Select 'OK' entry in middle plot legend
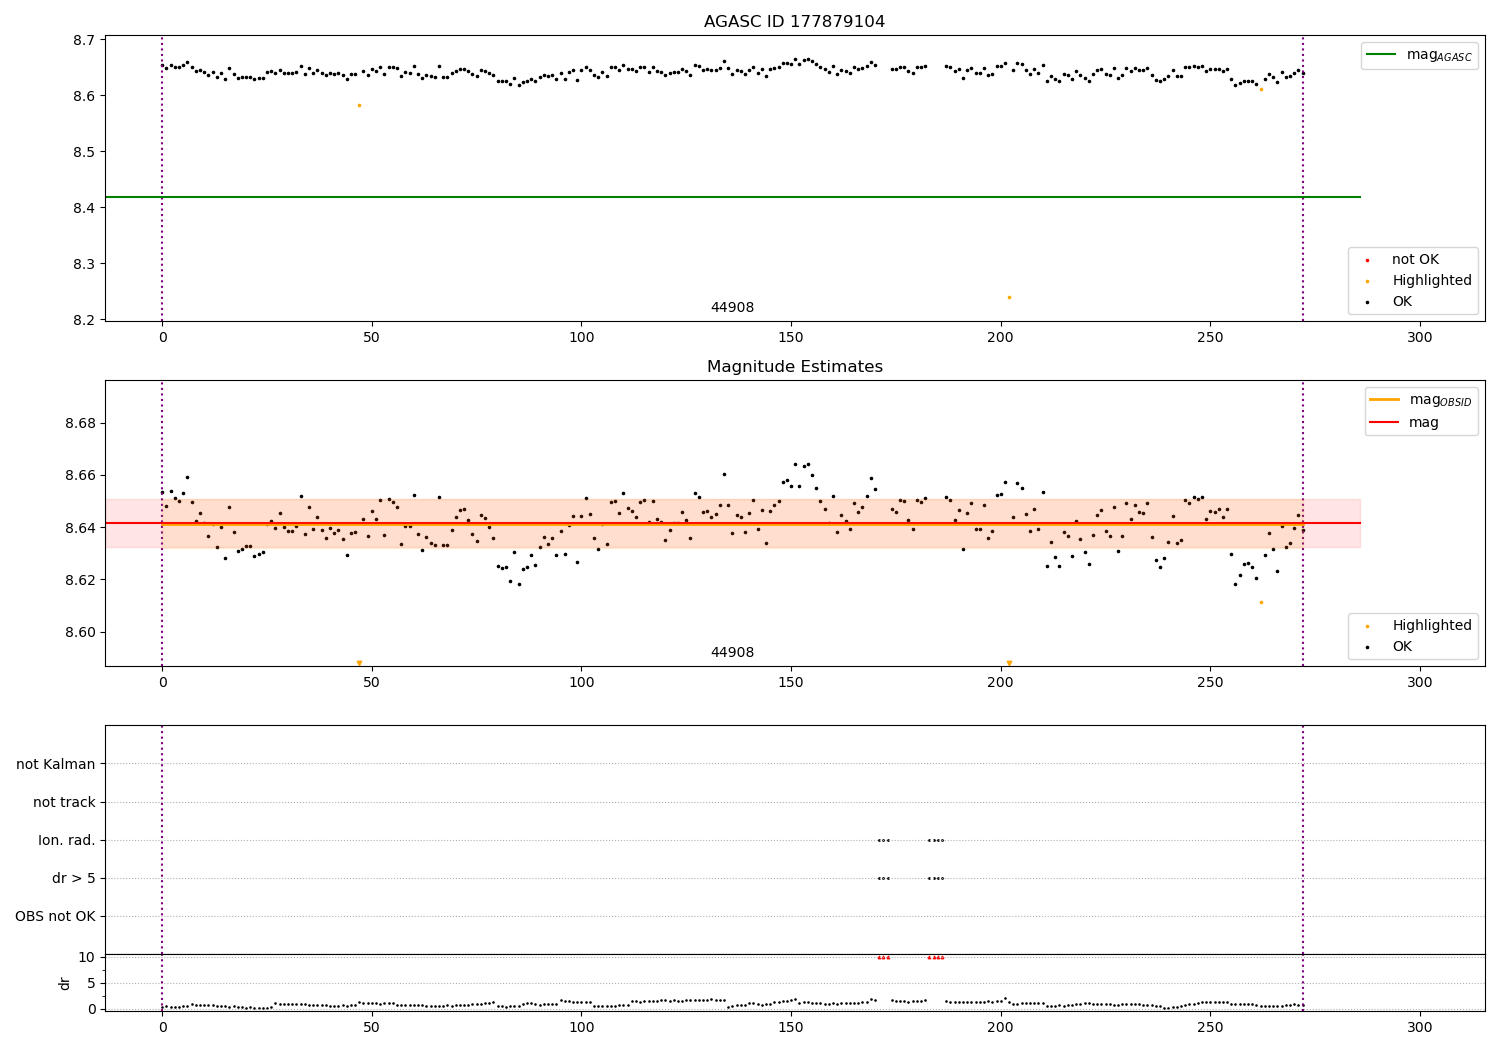This screenshot has height=1050, width=1500. pyautogui.click(x=1390, y=647)
